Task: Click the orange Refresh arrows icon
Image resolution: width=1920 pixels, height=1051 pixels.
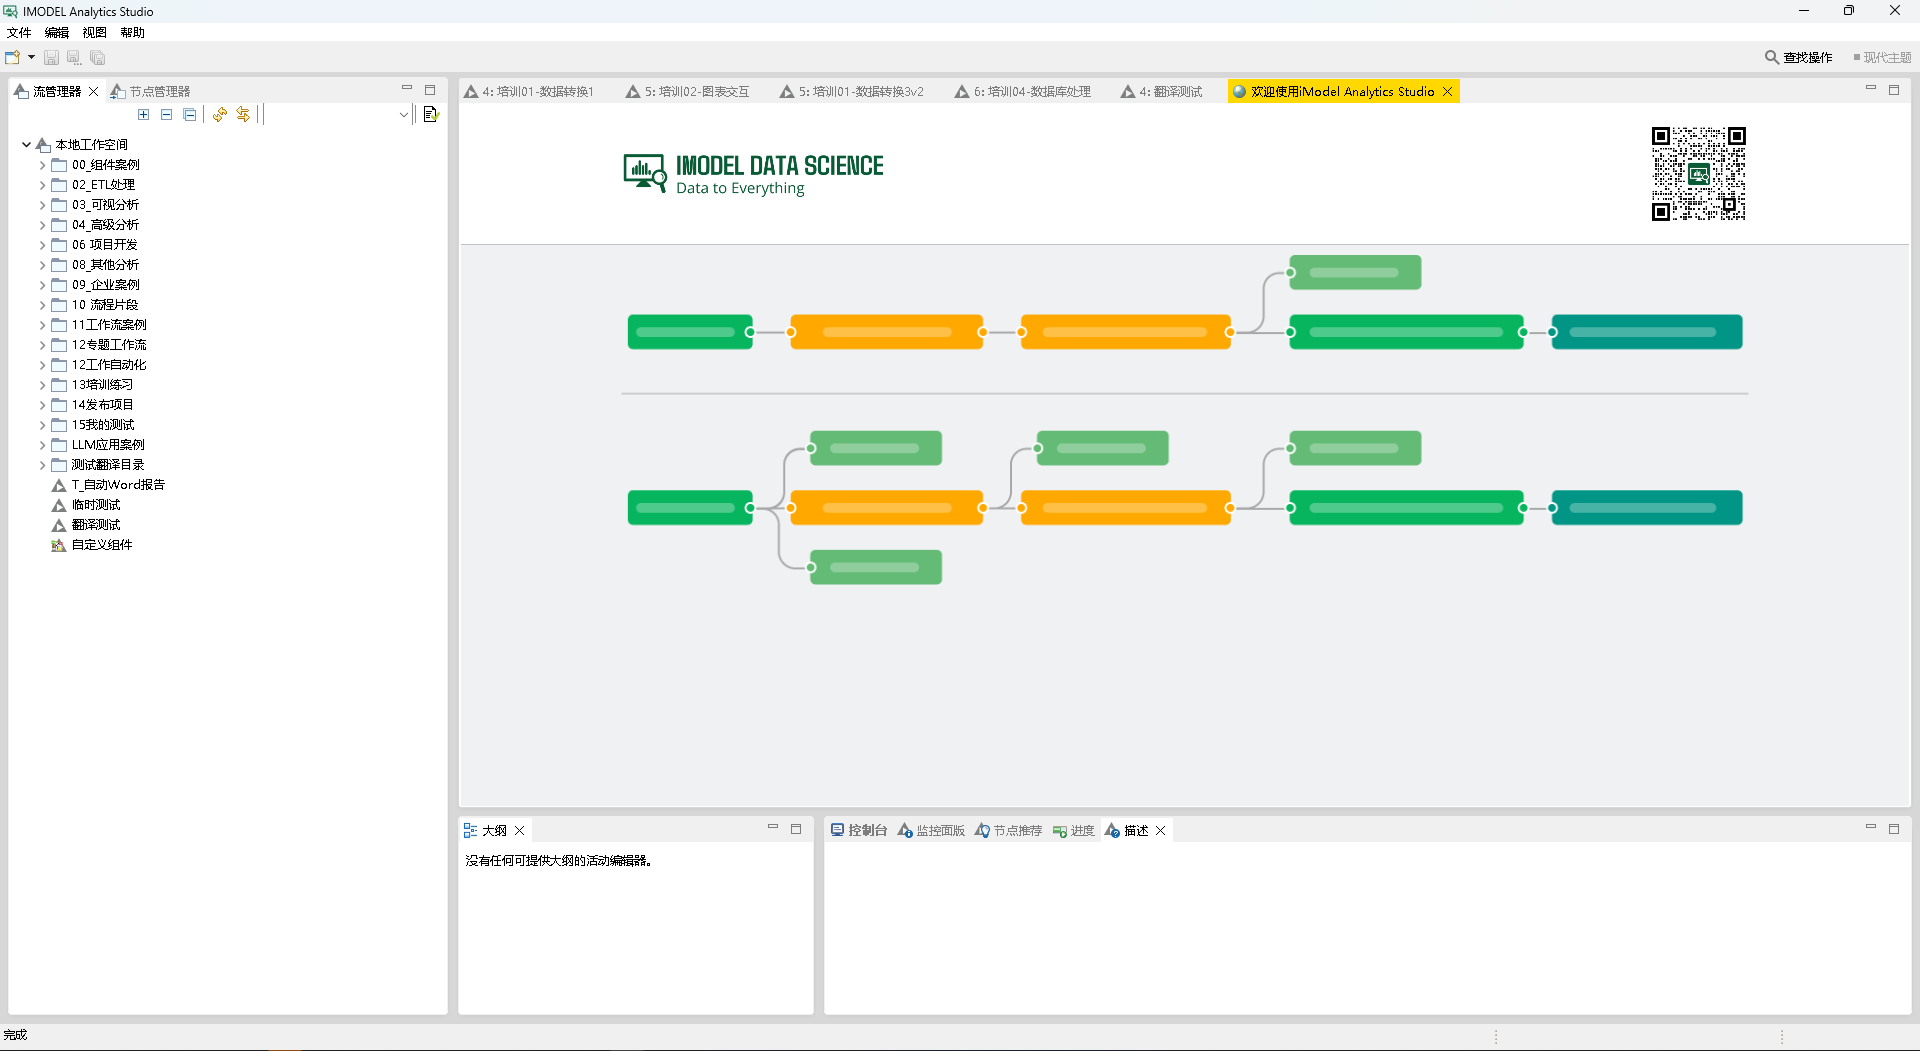Action: pos(220,115)
